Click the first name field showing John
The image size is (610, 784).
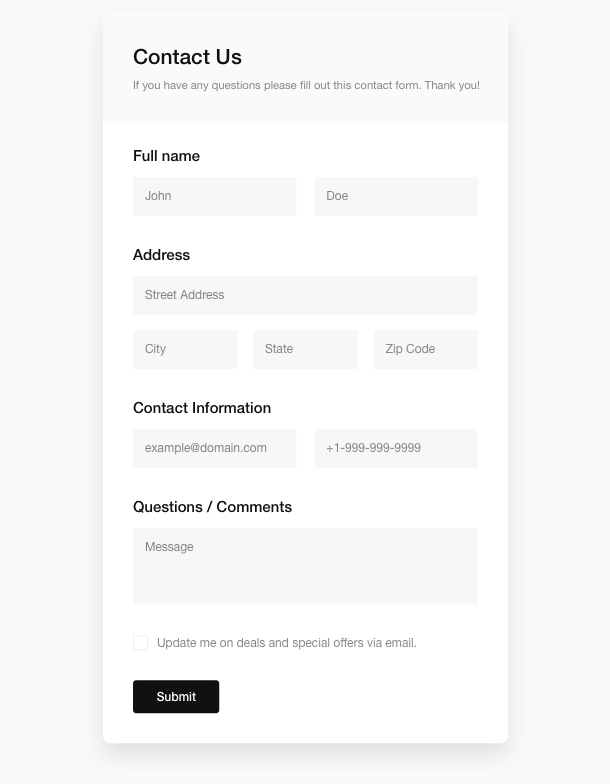click(x=214, y=196)
